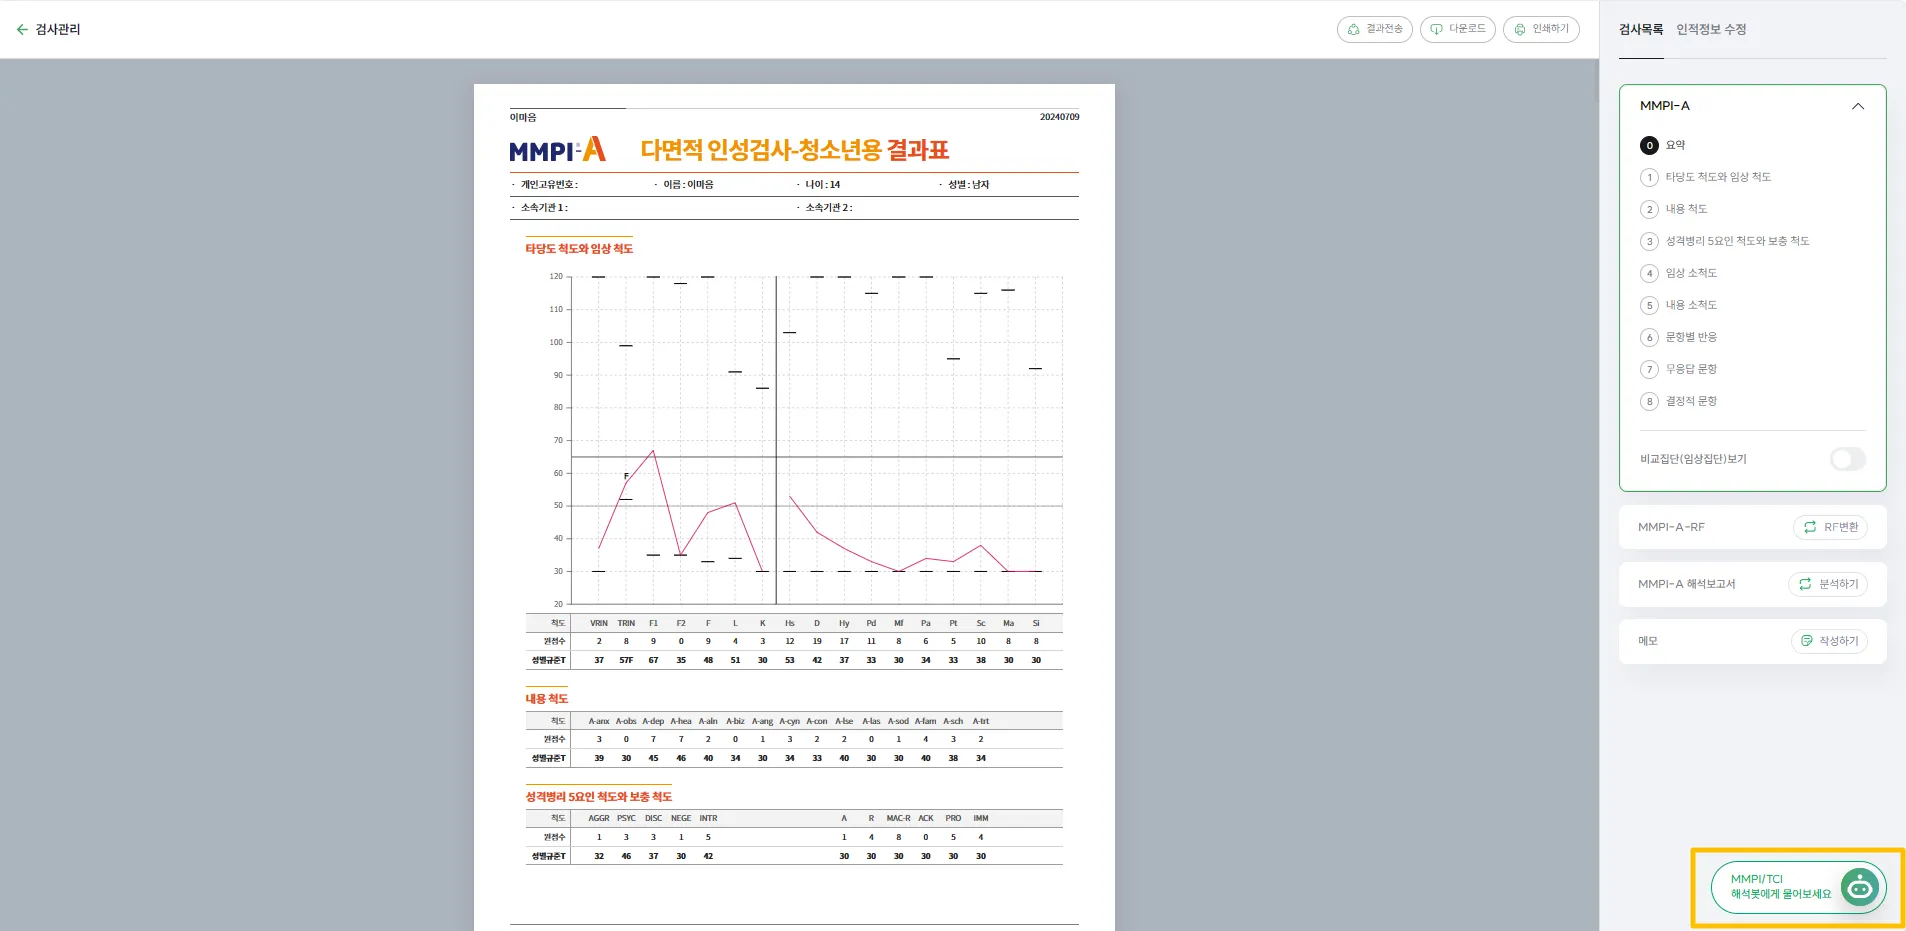Click the 검사관리 page title
Viewport: 1906px width, 931px height.
pos(58,30)
